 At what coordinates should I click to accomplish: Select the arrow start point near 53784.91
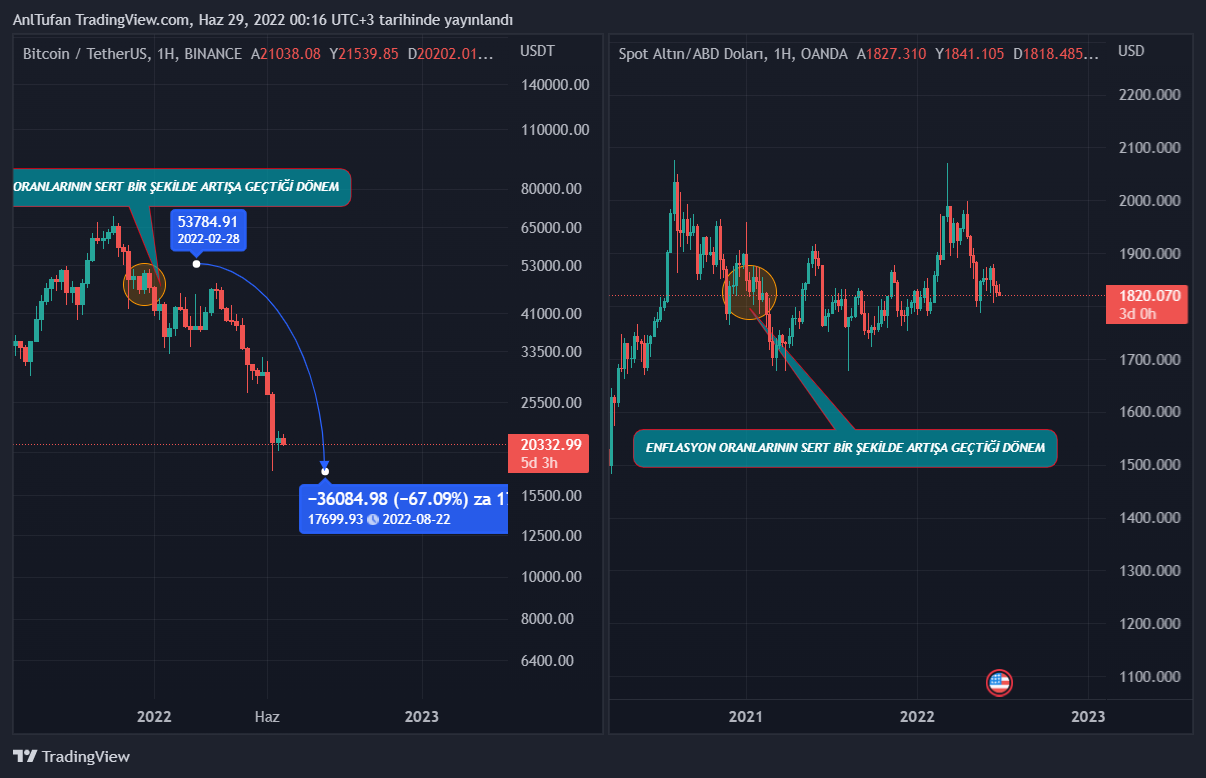coord(197,264)
